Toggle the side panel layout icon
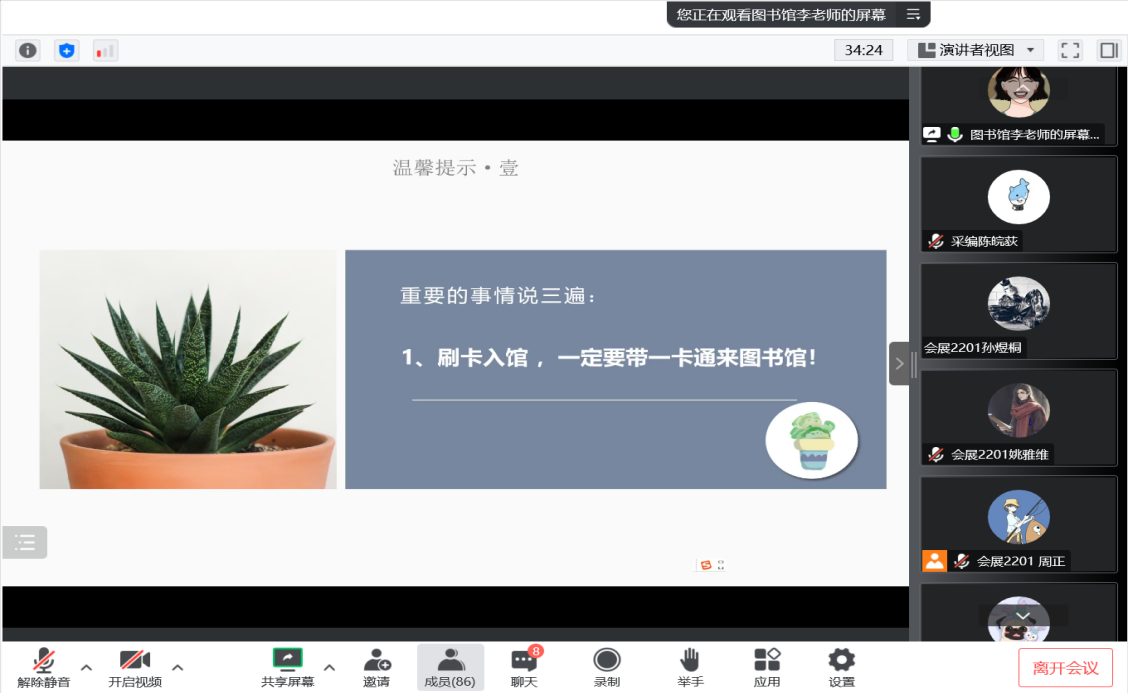Viewport: 1128px width, 693px height. coord(1108,50)
